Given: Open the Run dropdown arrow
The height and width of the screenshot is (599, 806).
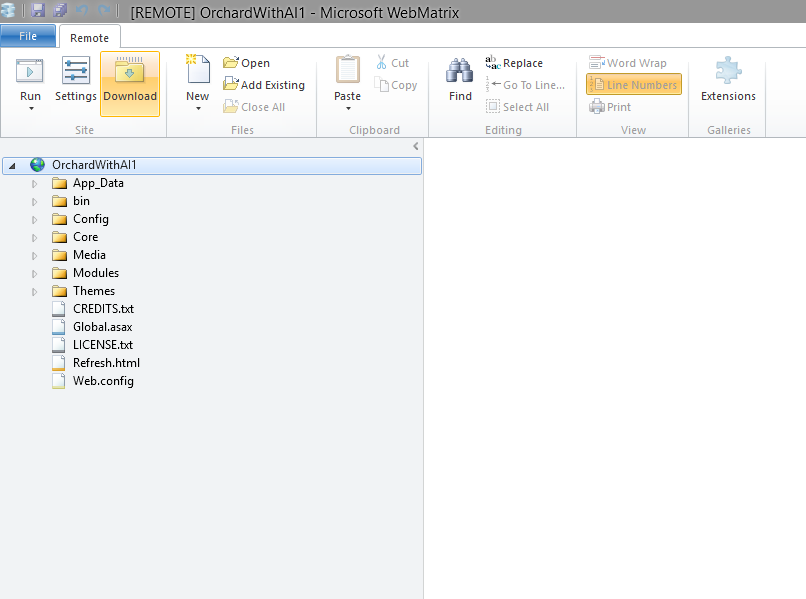Looking at the screenshot, I should coord(31,108).
